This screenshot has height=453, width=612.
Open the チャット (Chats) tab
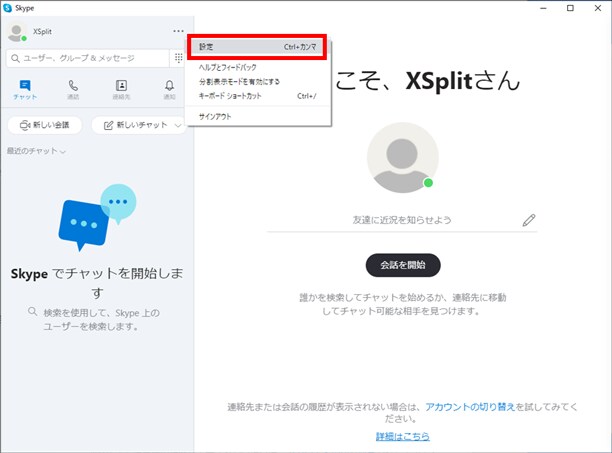pos(24,90)
